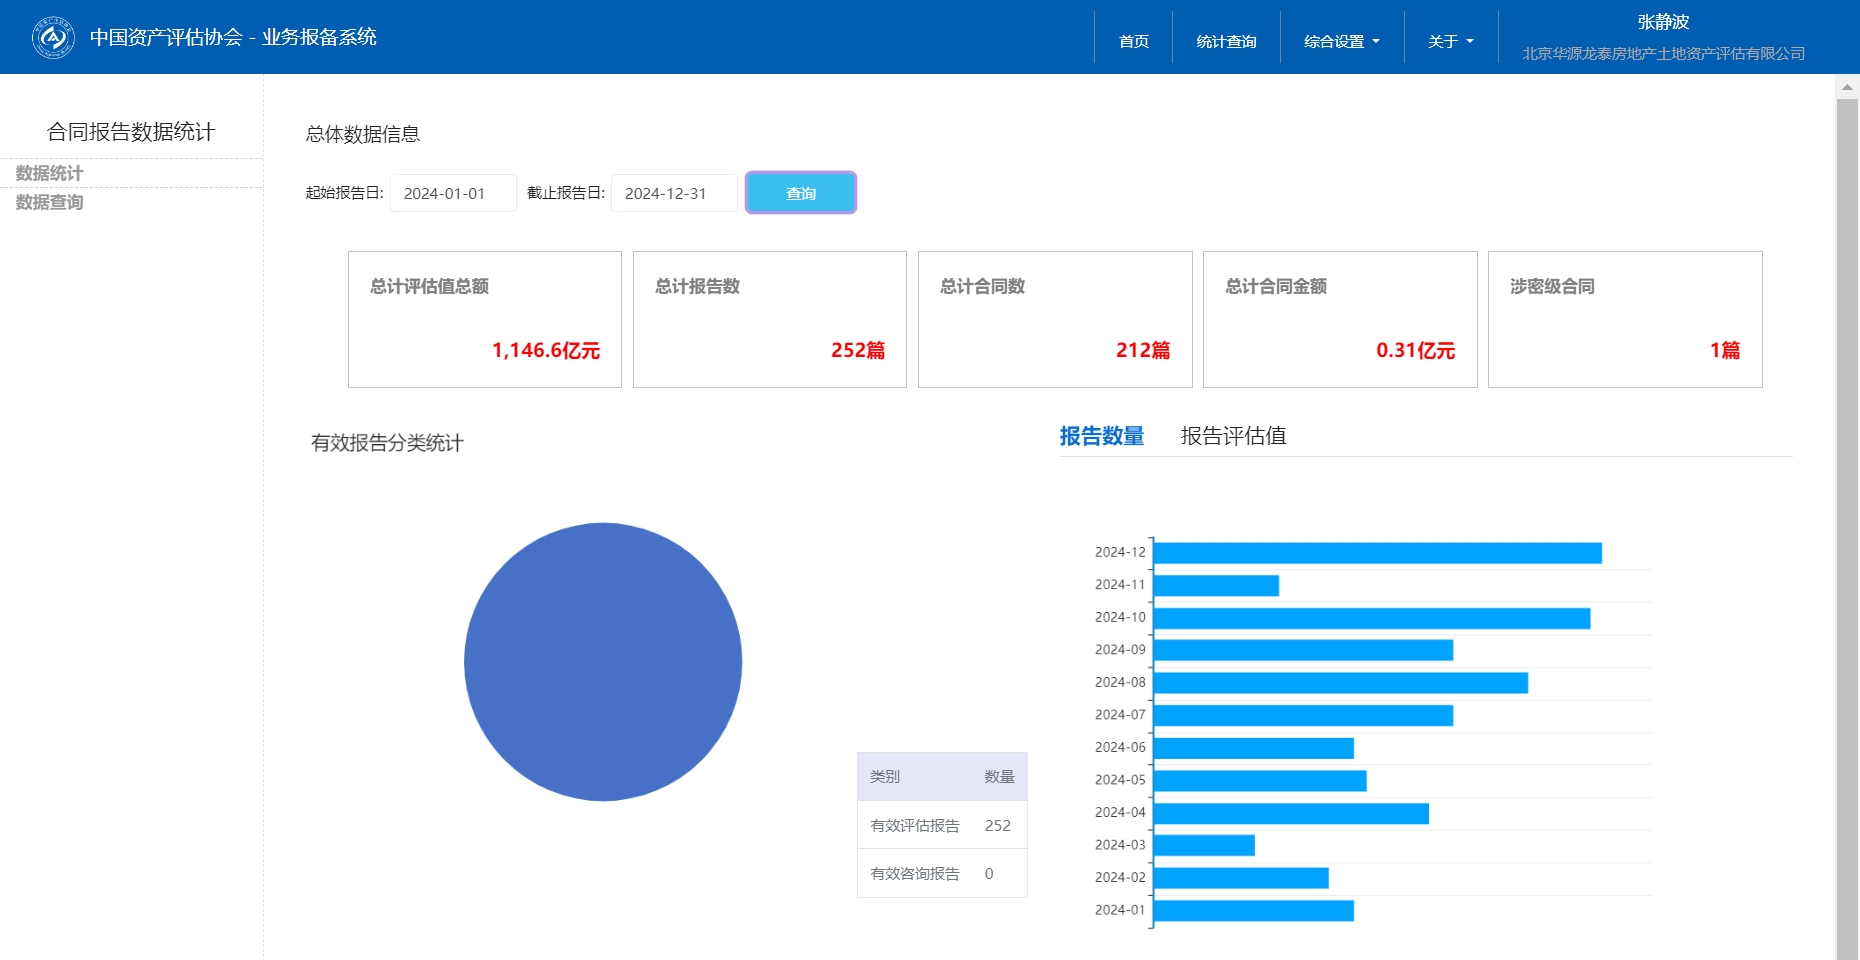The image size is (1860, 960).
Task: Click the 有效评估报告 table row
Action: click(x=941, y=825)
